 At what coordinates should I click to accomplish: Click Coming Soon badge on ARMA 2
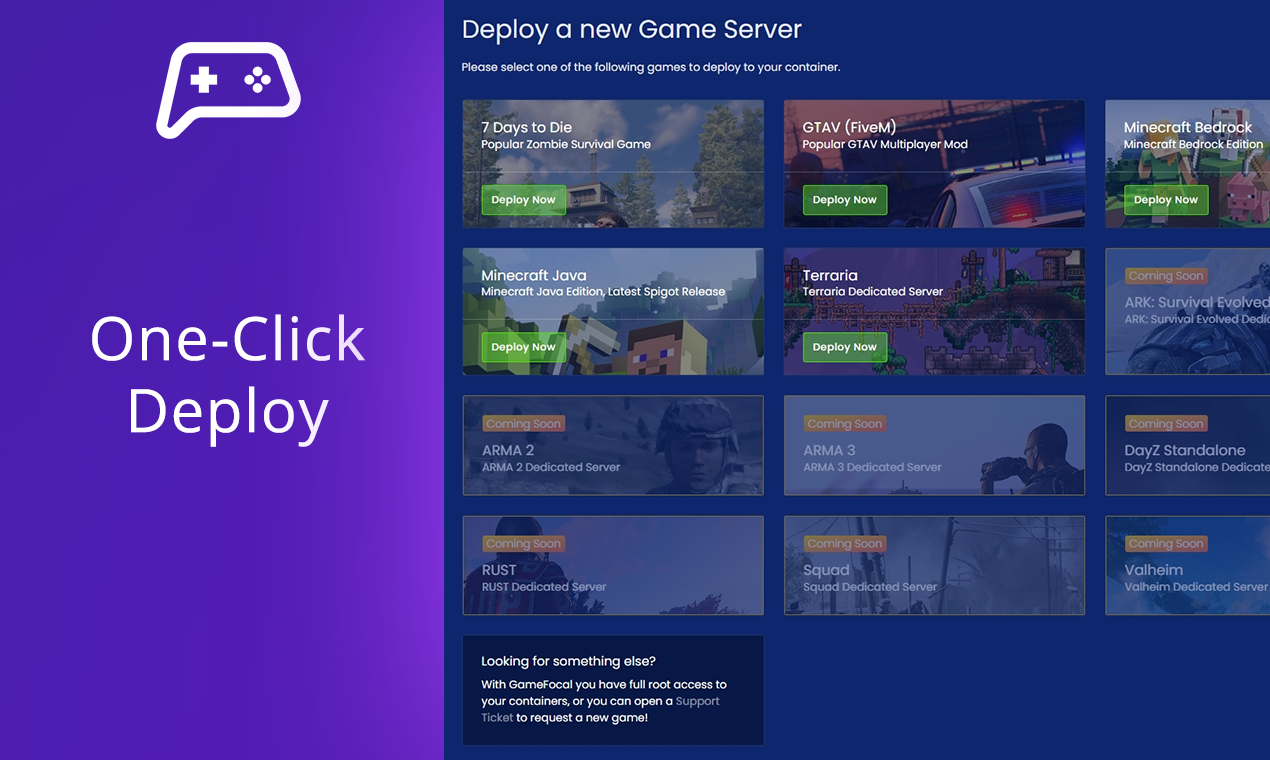tap(523, 424)
